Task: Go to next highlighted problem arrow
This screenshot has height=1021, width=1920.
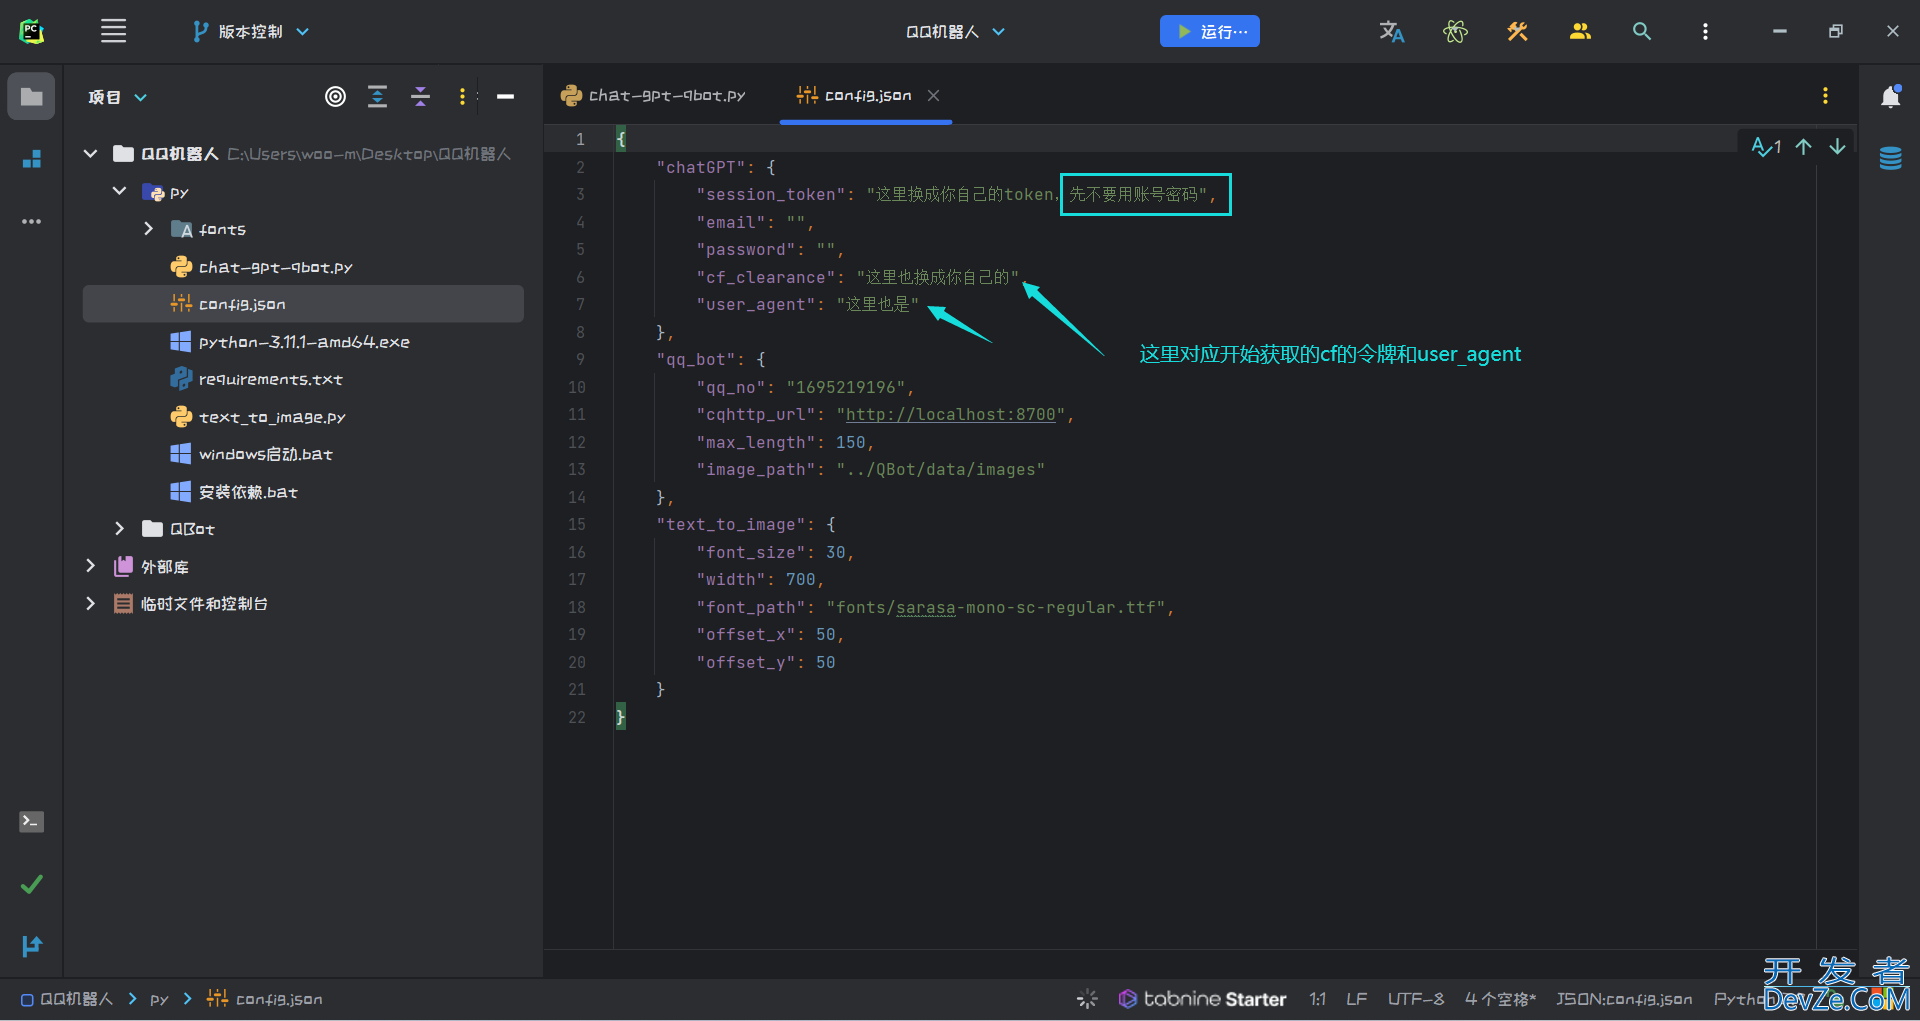Action: [1837, 147]
